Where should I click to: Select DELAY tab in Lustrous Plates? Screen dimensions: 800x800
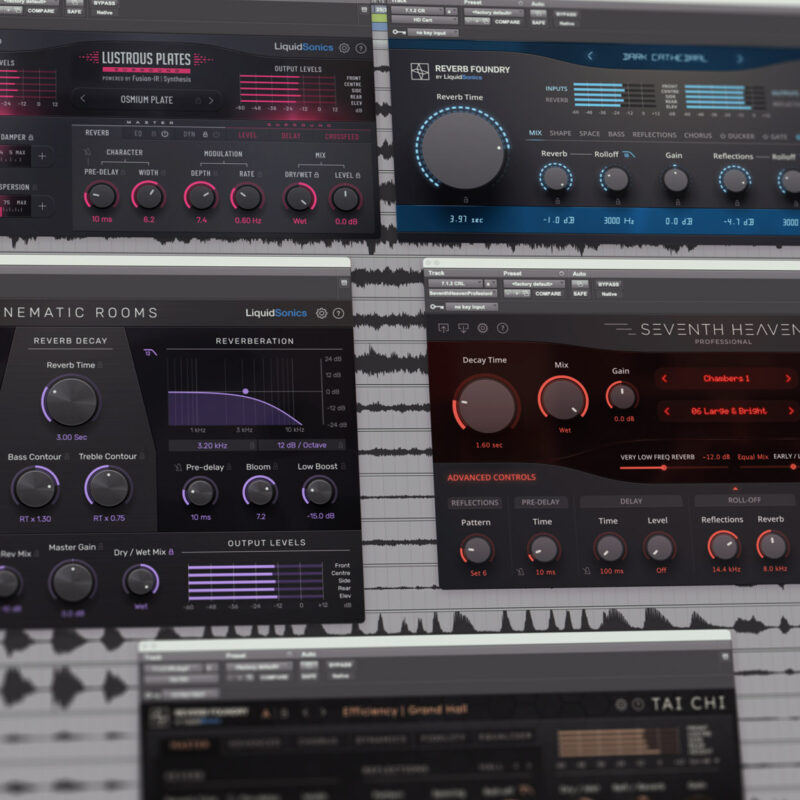[291, 136]
